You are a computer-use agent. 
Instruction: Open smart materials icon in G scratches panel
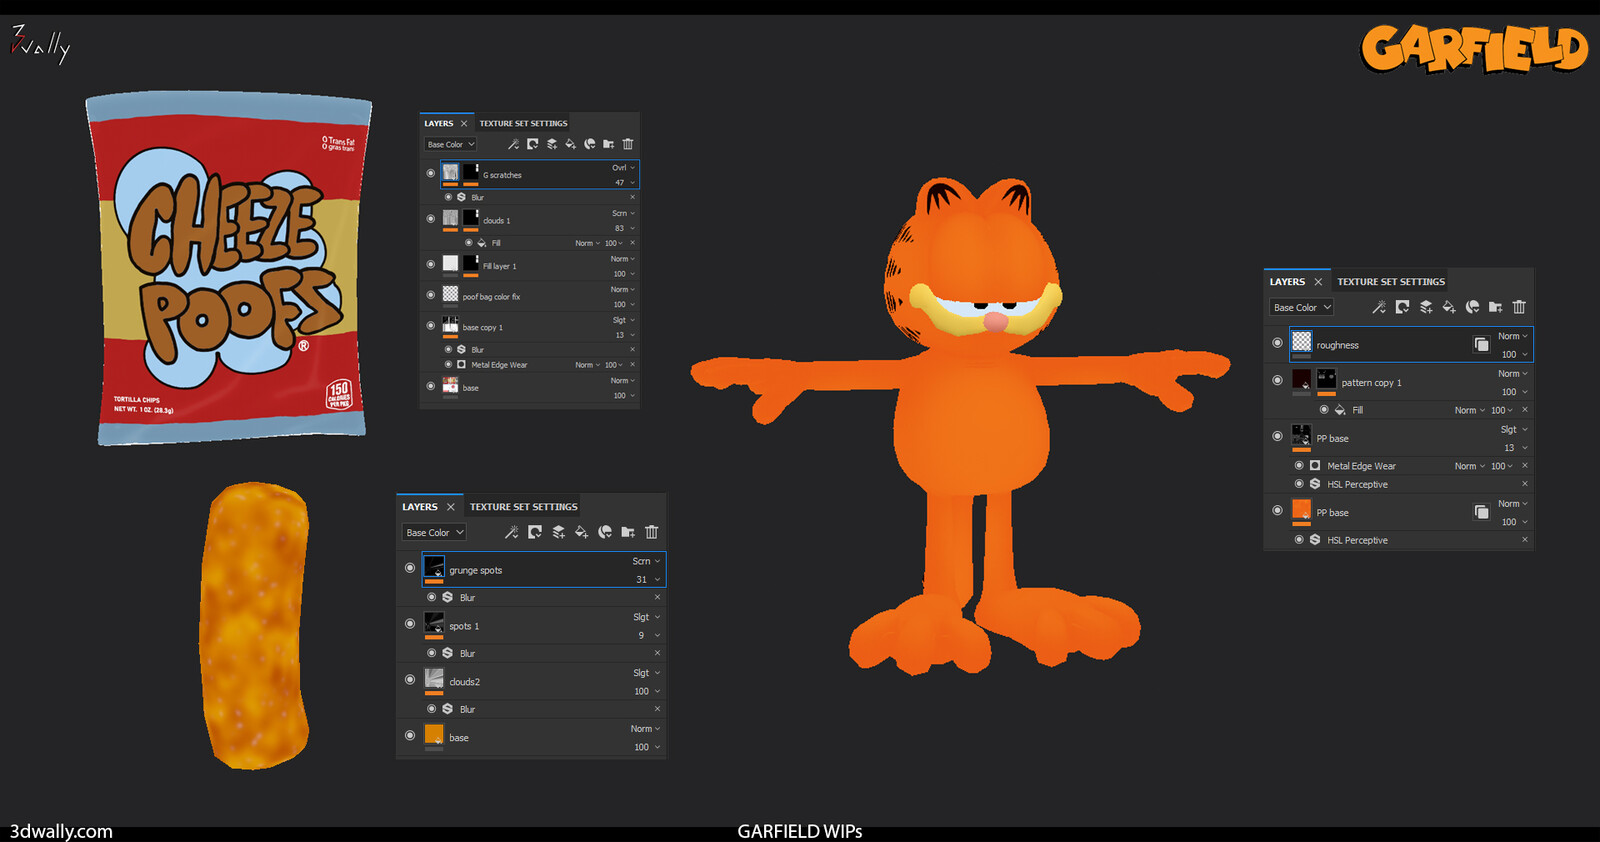click(589, 144)
